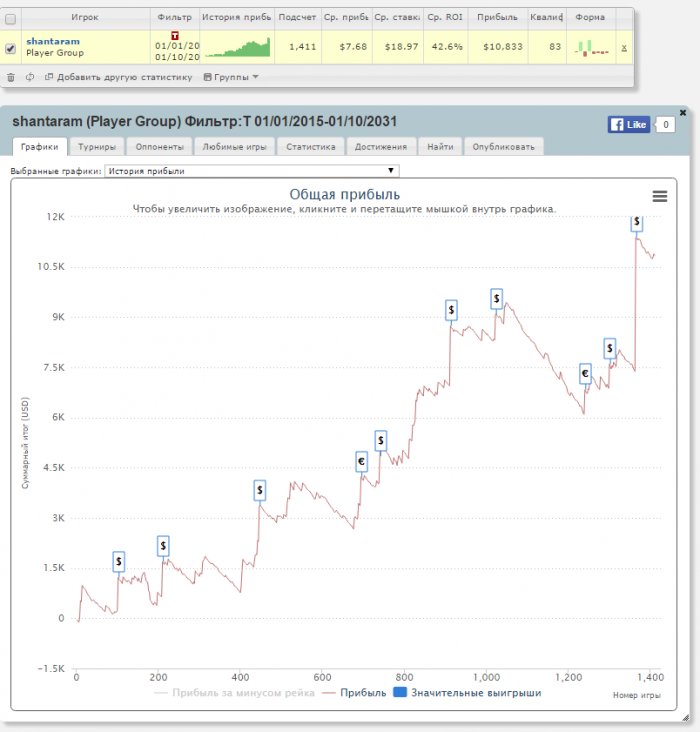Click Добавить другую статистику link
Screen dimensions: 700x732
(x=119, y=77)
